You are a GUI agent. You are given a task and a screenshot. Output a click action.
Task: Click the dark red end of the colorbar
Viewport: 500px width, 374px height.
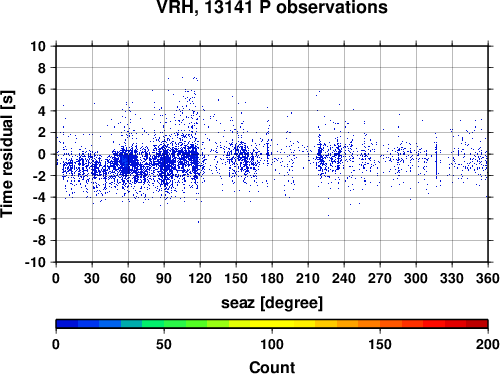[477, 324]
